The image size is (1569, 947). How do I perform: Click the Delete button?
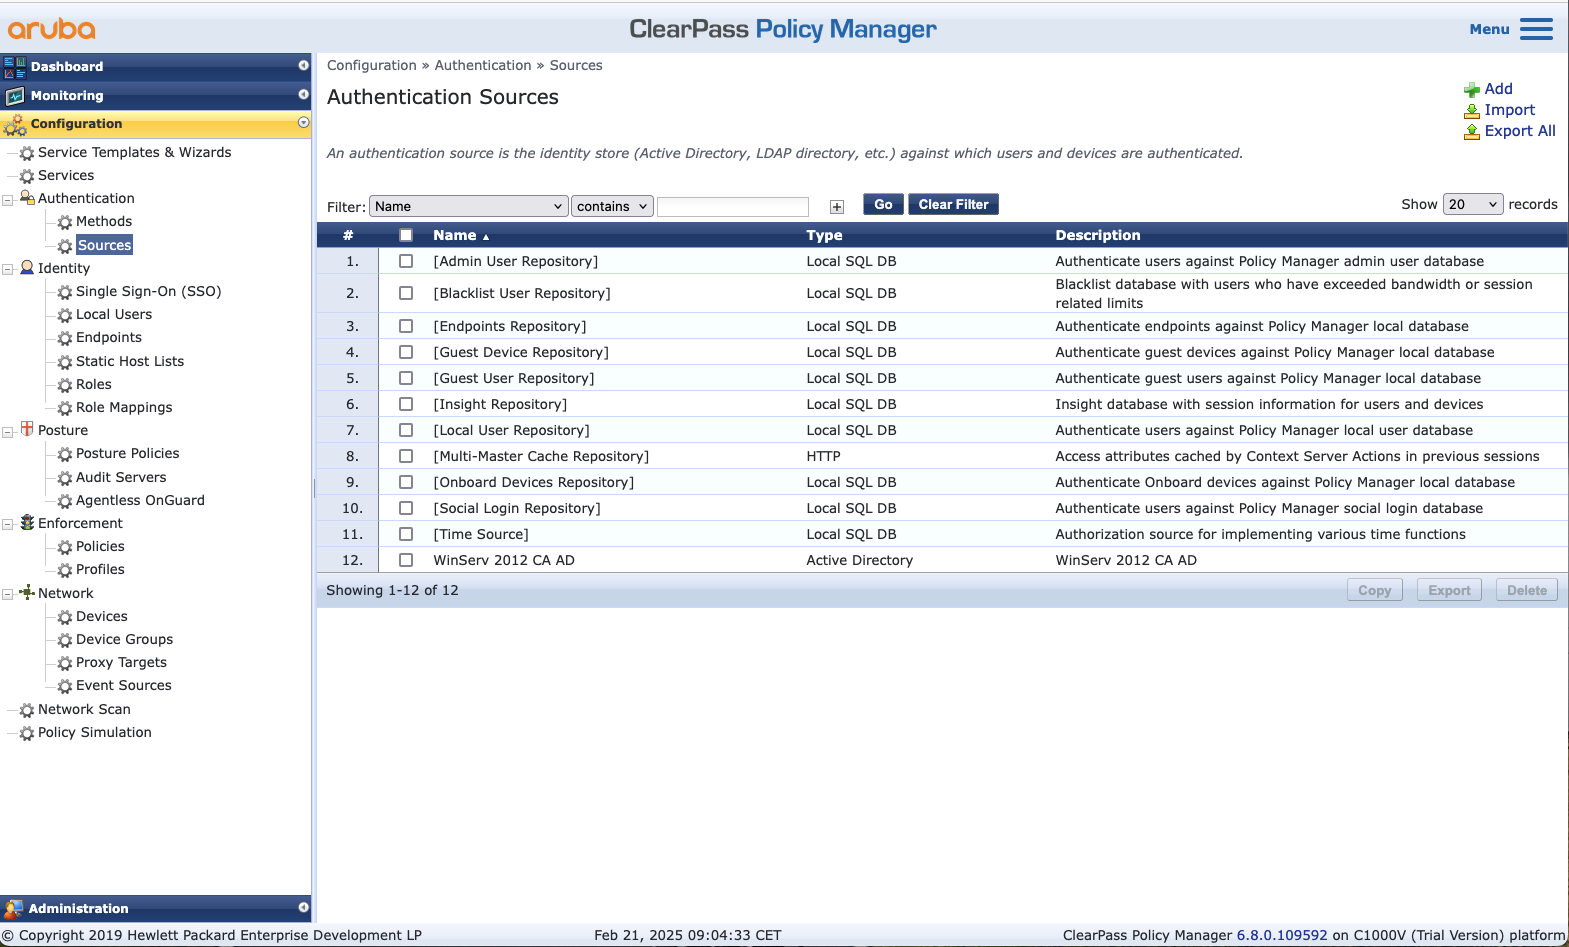coord(1527,590)
